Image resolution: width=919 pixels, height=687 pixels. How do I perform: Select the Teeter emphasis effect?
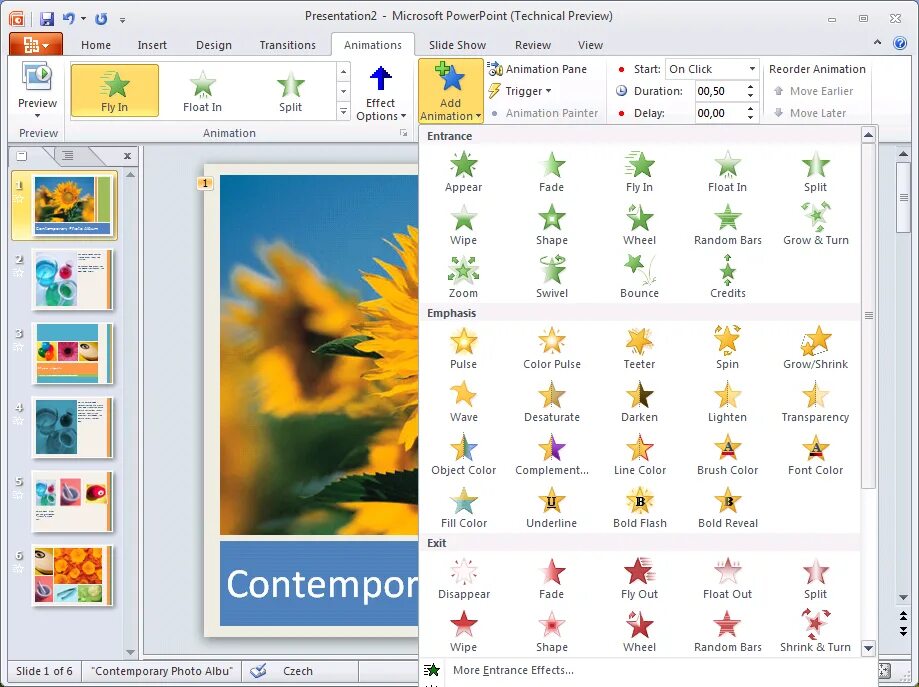click(639, 349)
